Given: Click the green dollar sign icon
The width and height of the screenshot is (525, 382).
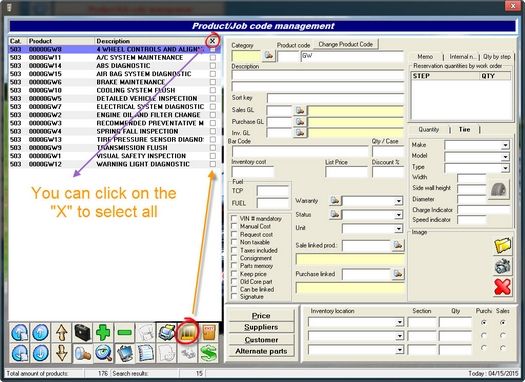Looking at the screenshot, I should pos(208,353).
